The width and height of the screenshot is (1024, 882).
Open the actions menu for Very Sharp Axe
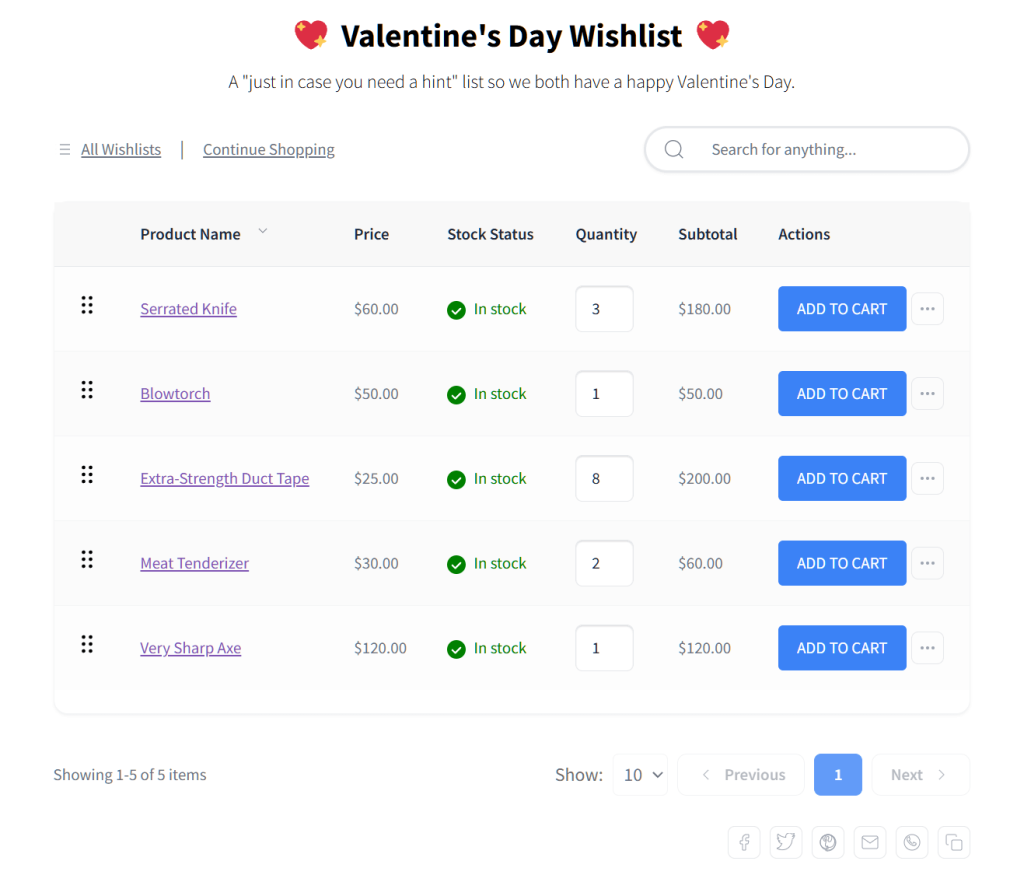click(x=927, y=648)
